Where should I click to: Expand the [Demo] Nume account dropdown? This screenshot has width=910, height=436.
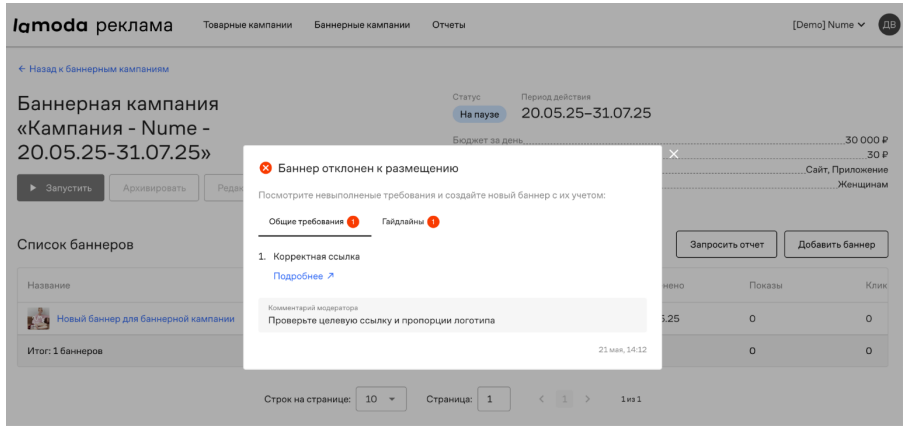(829, 25)
